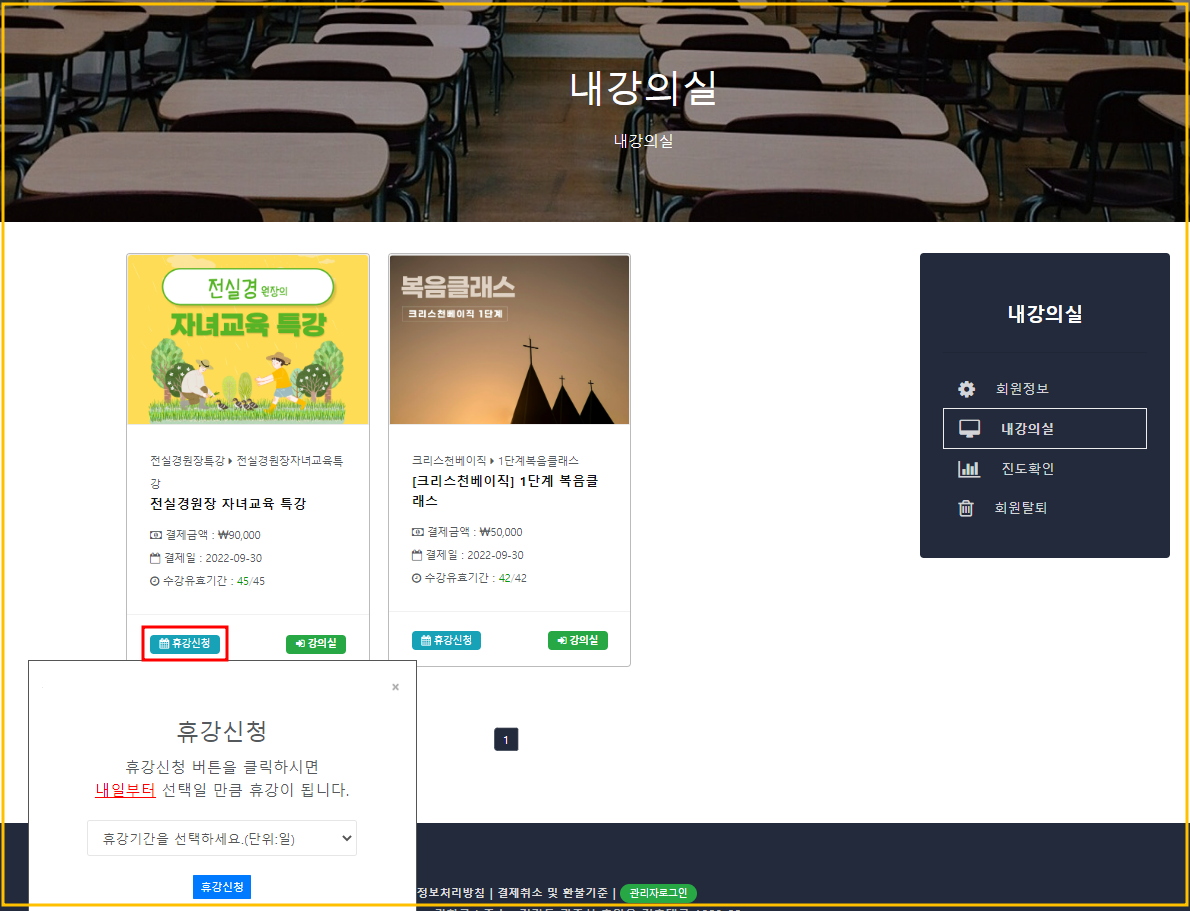Screen dimensions: 1190x911
Task: Click 휴강신청 on the 복음클래스 card
Action: click(x=446, y=641)
